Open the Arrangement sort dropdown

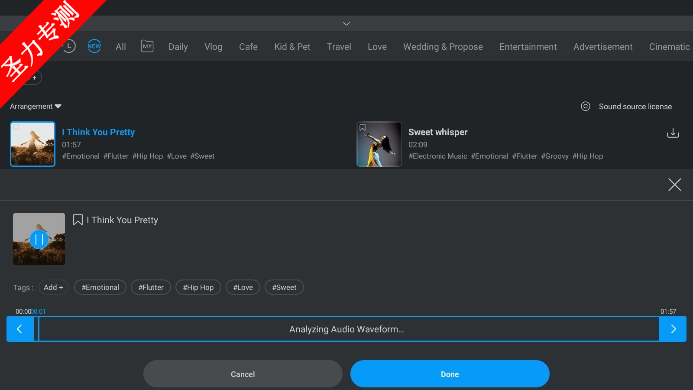click(x=35, y=107)
